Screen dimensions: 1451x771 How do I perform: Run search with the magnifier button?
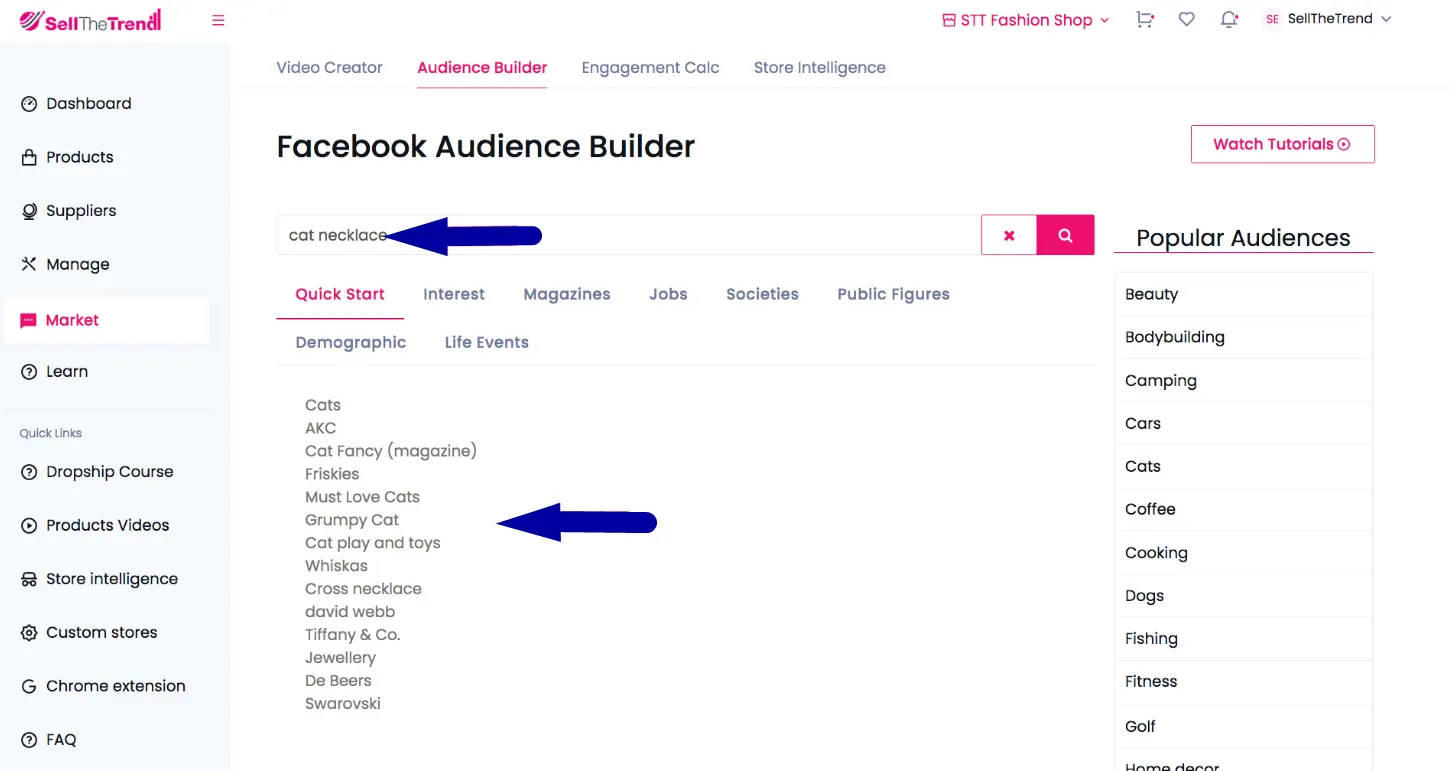1066,235
